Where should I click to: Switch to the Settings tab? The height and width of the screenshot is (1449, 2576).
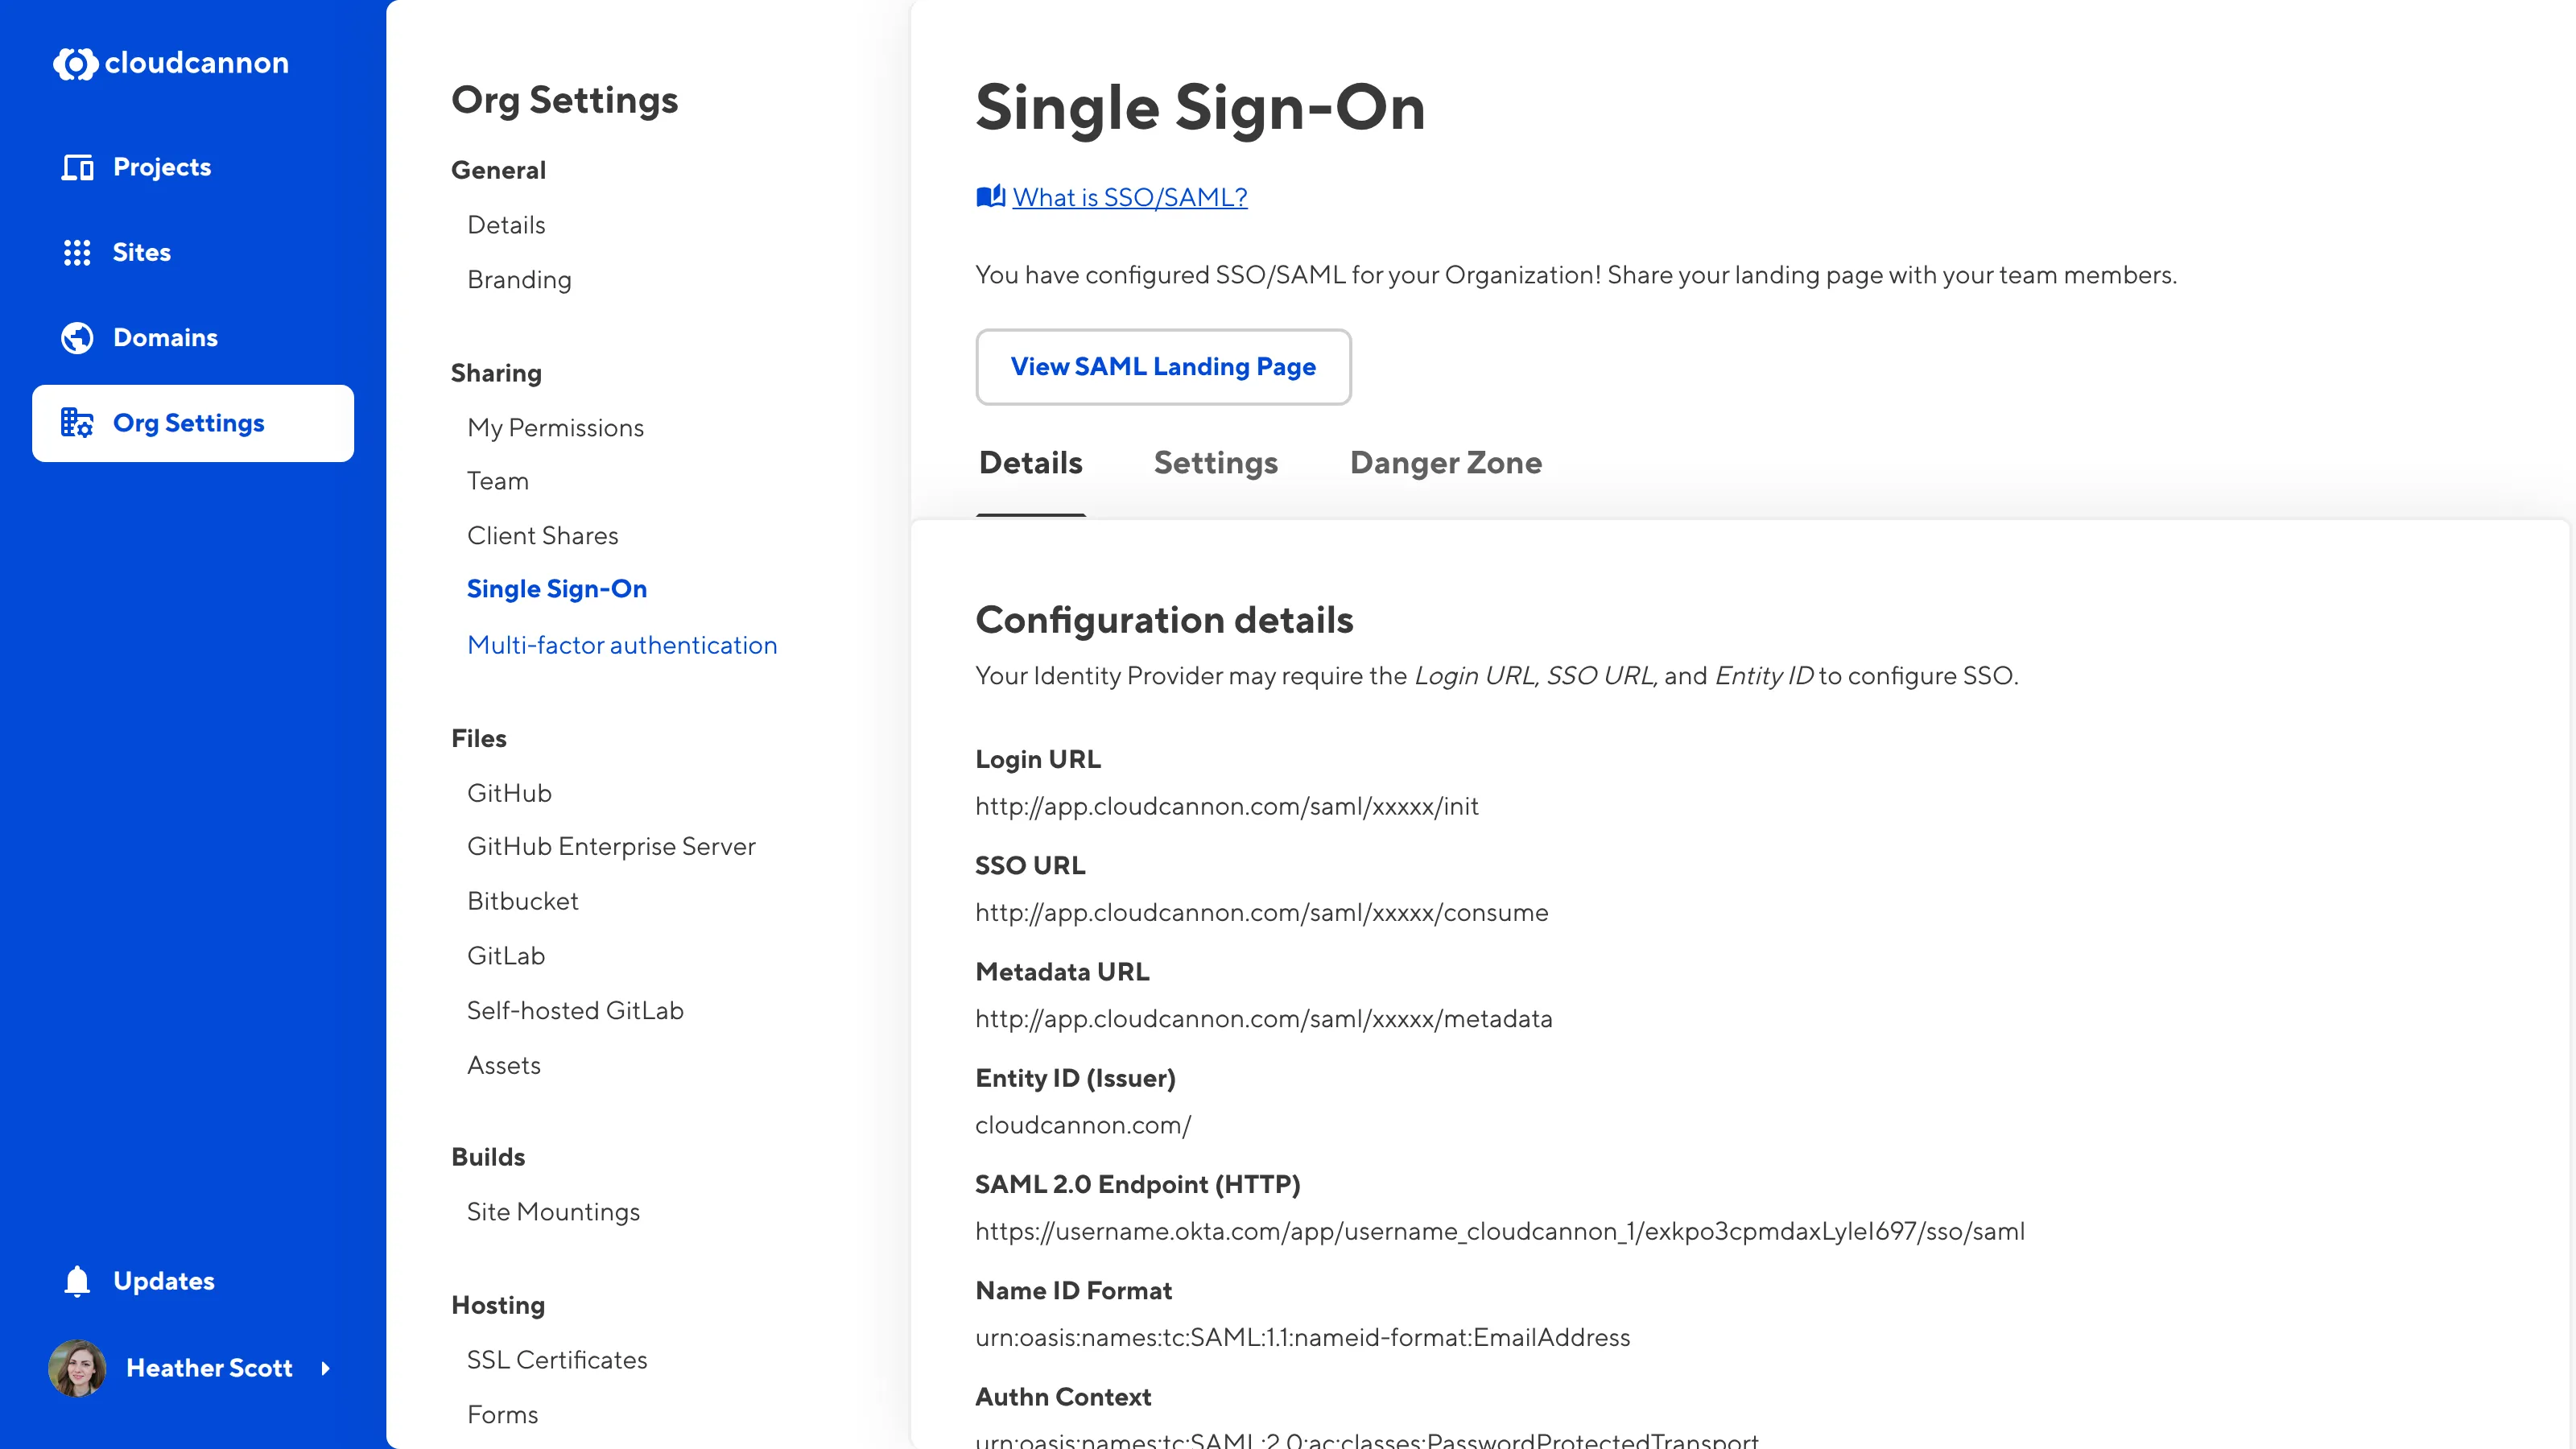coord(1215,463)
